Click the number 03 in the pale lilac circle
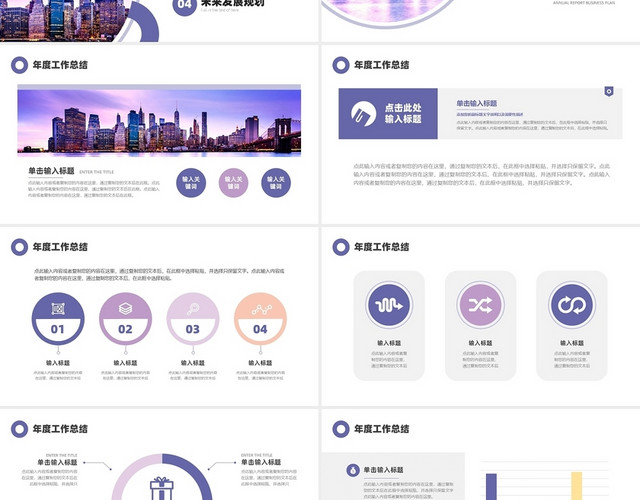This screenshot has height=500, width=640. tap(193, 329)
